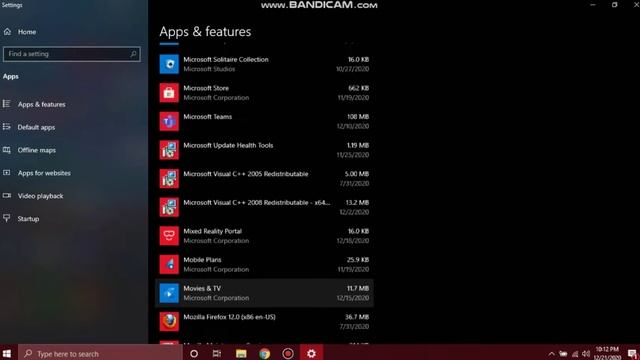Open the Windows Start menu
Screen dimensions: 640x360
[x=7, y=353]
